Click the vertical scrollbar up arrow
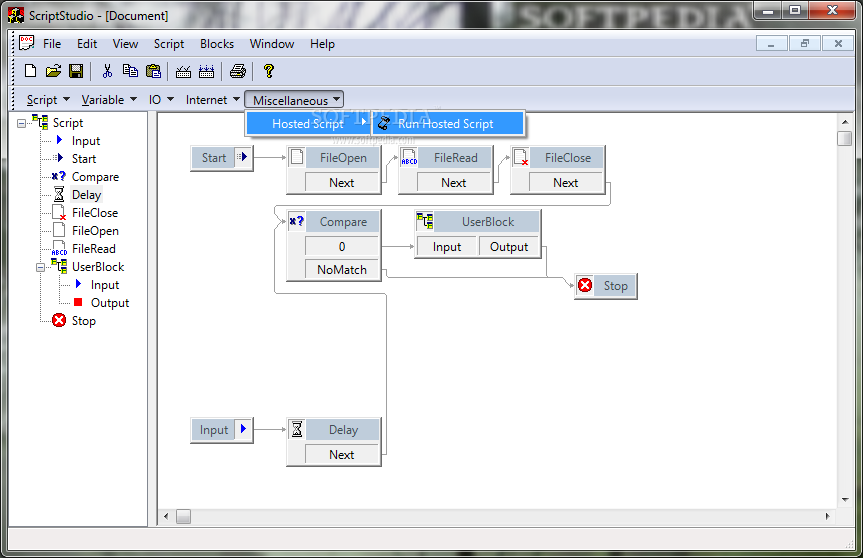863x558 pixels. coord(845,121)
